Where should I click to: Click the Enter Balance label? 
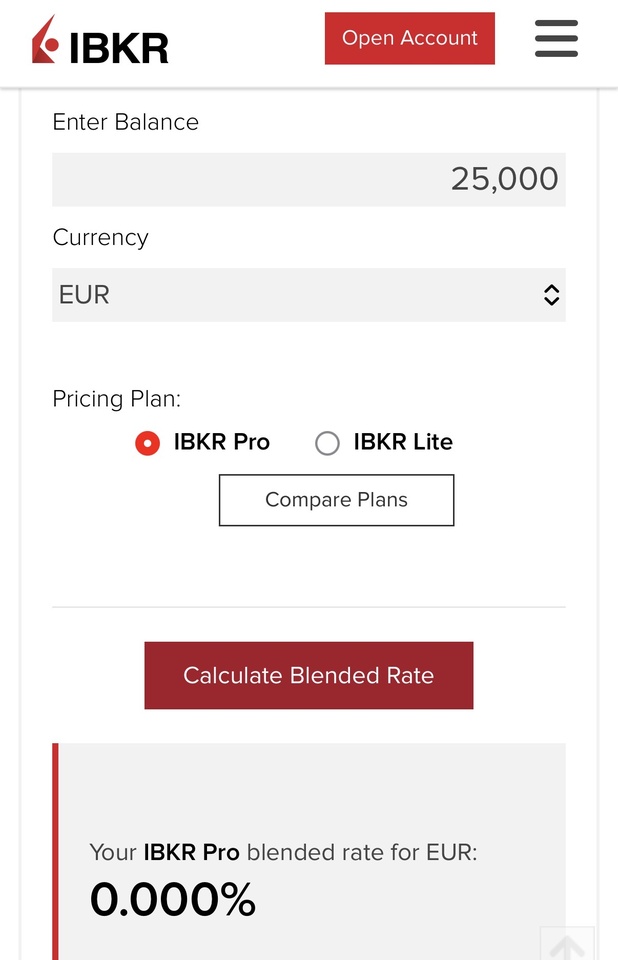pos(125,122)
